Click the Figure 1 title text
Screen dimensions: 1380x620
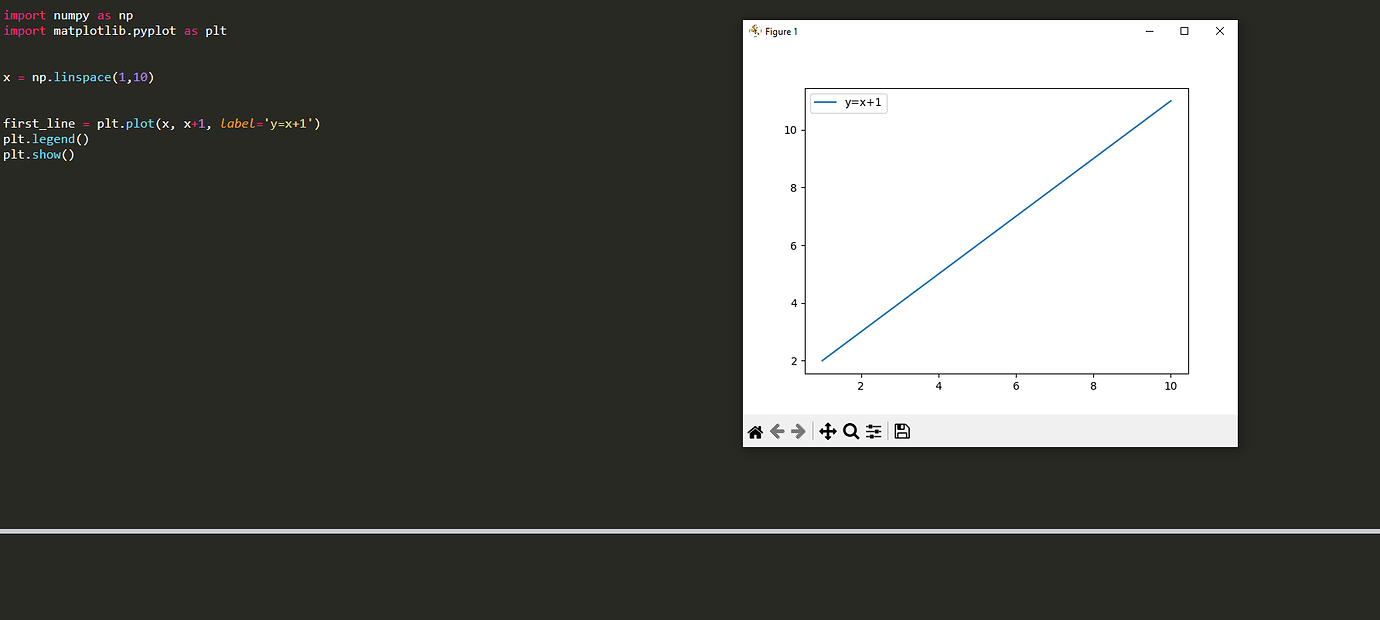click(782, 31)
